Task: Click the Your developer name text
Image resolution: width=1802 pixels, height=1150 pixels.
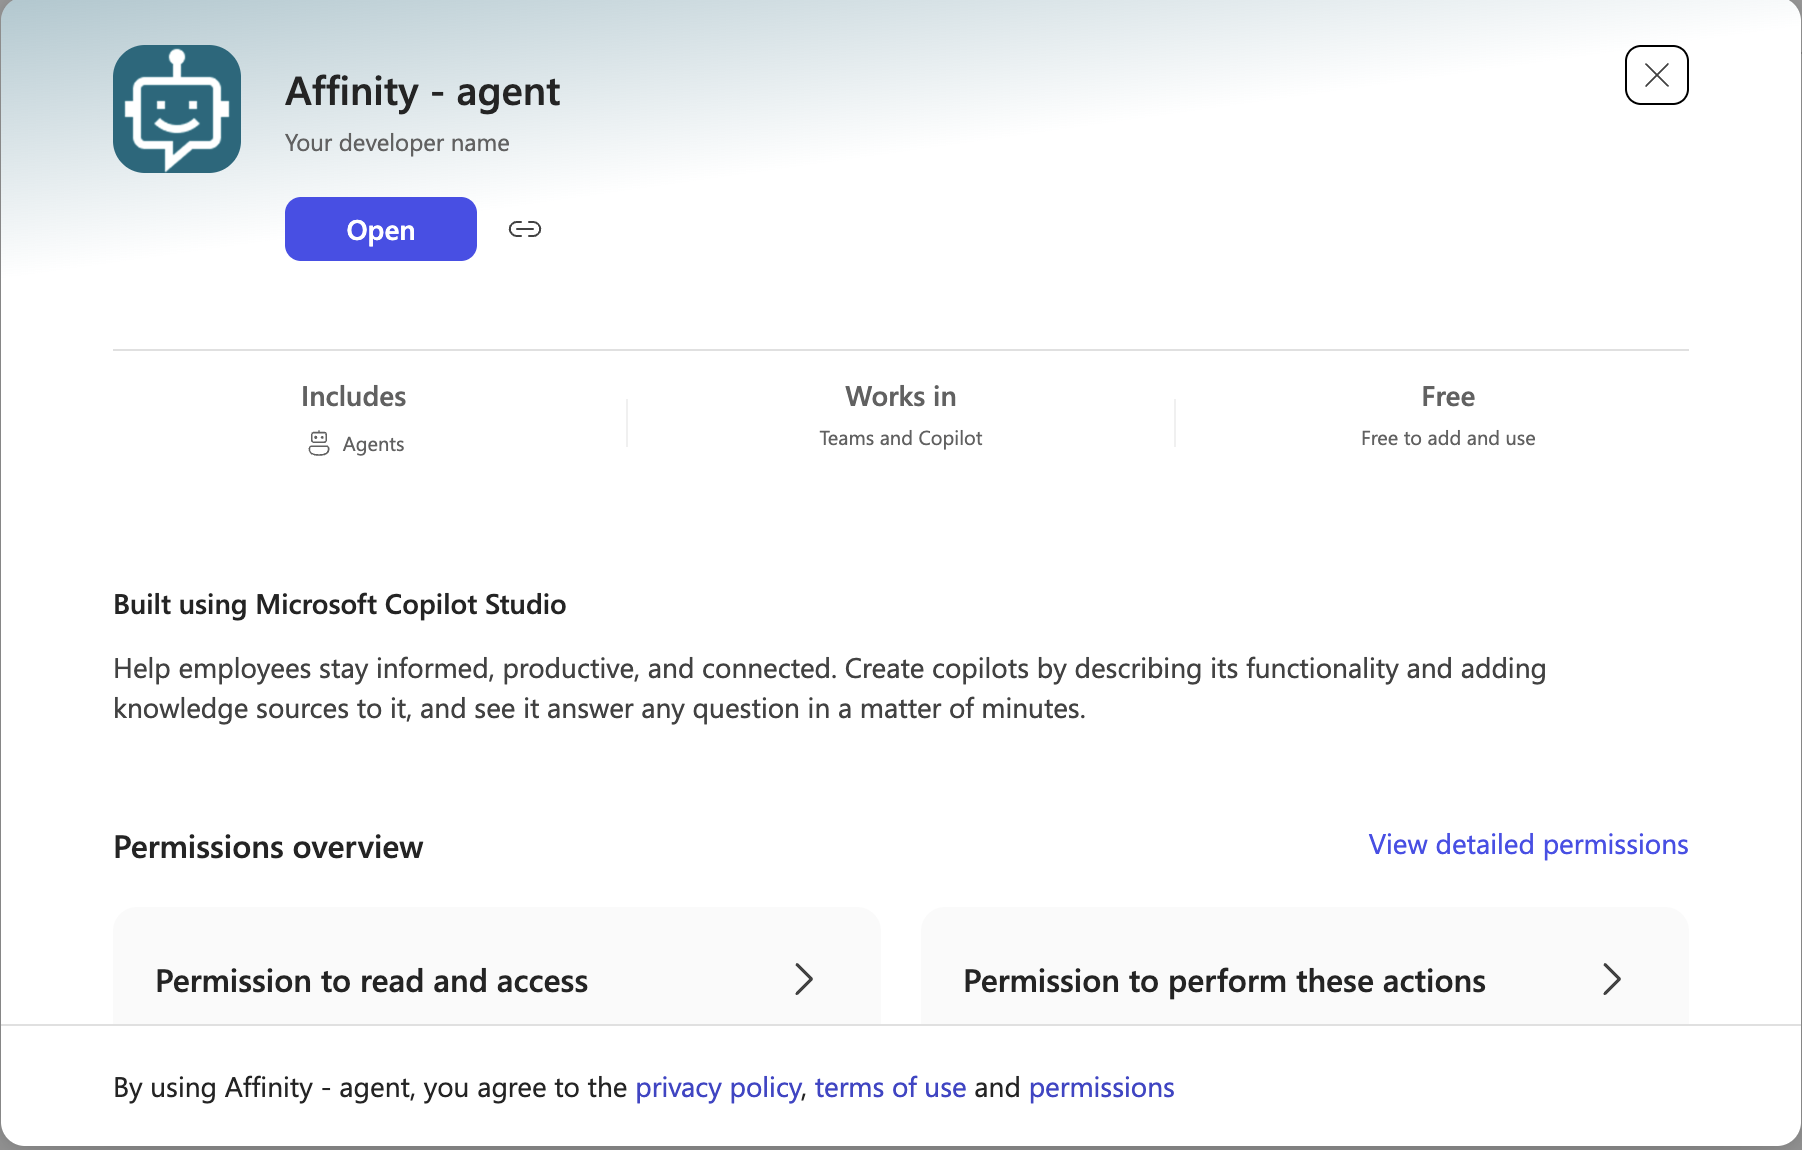Action: pos(397,143)
